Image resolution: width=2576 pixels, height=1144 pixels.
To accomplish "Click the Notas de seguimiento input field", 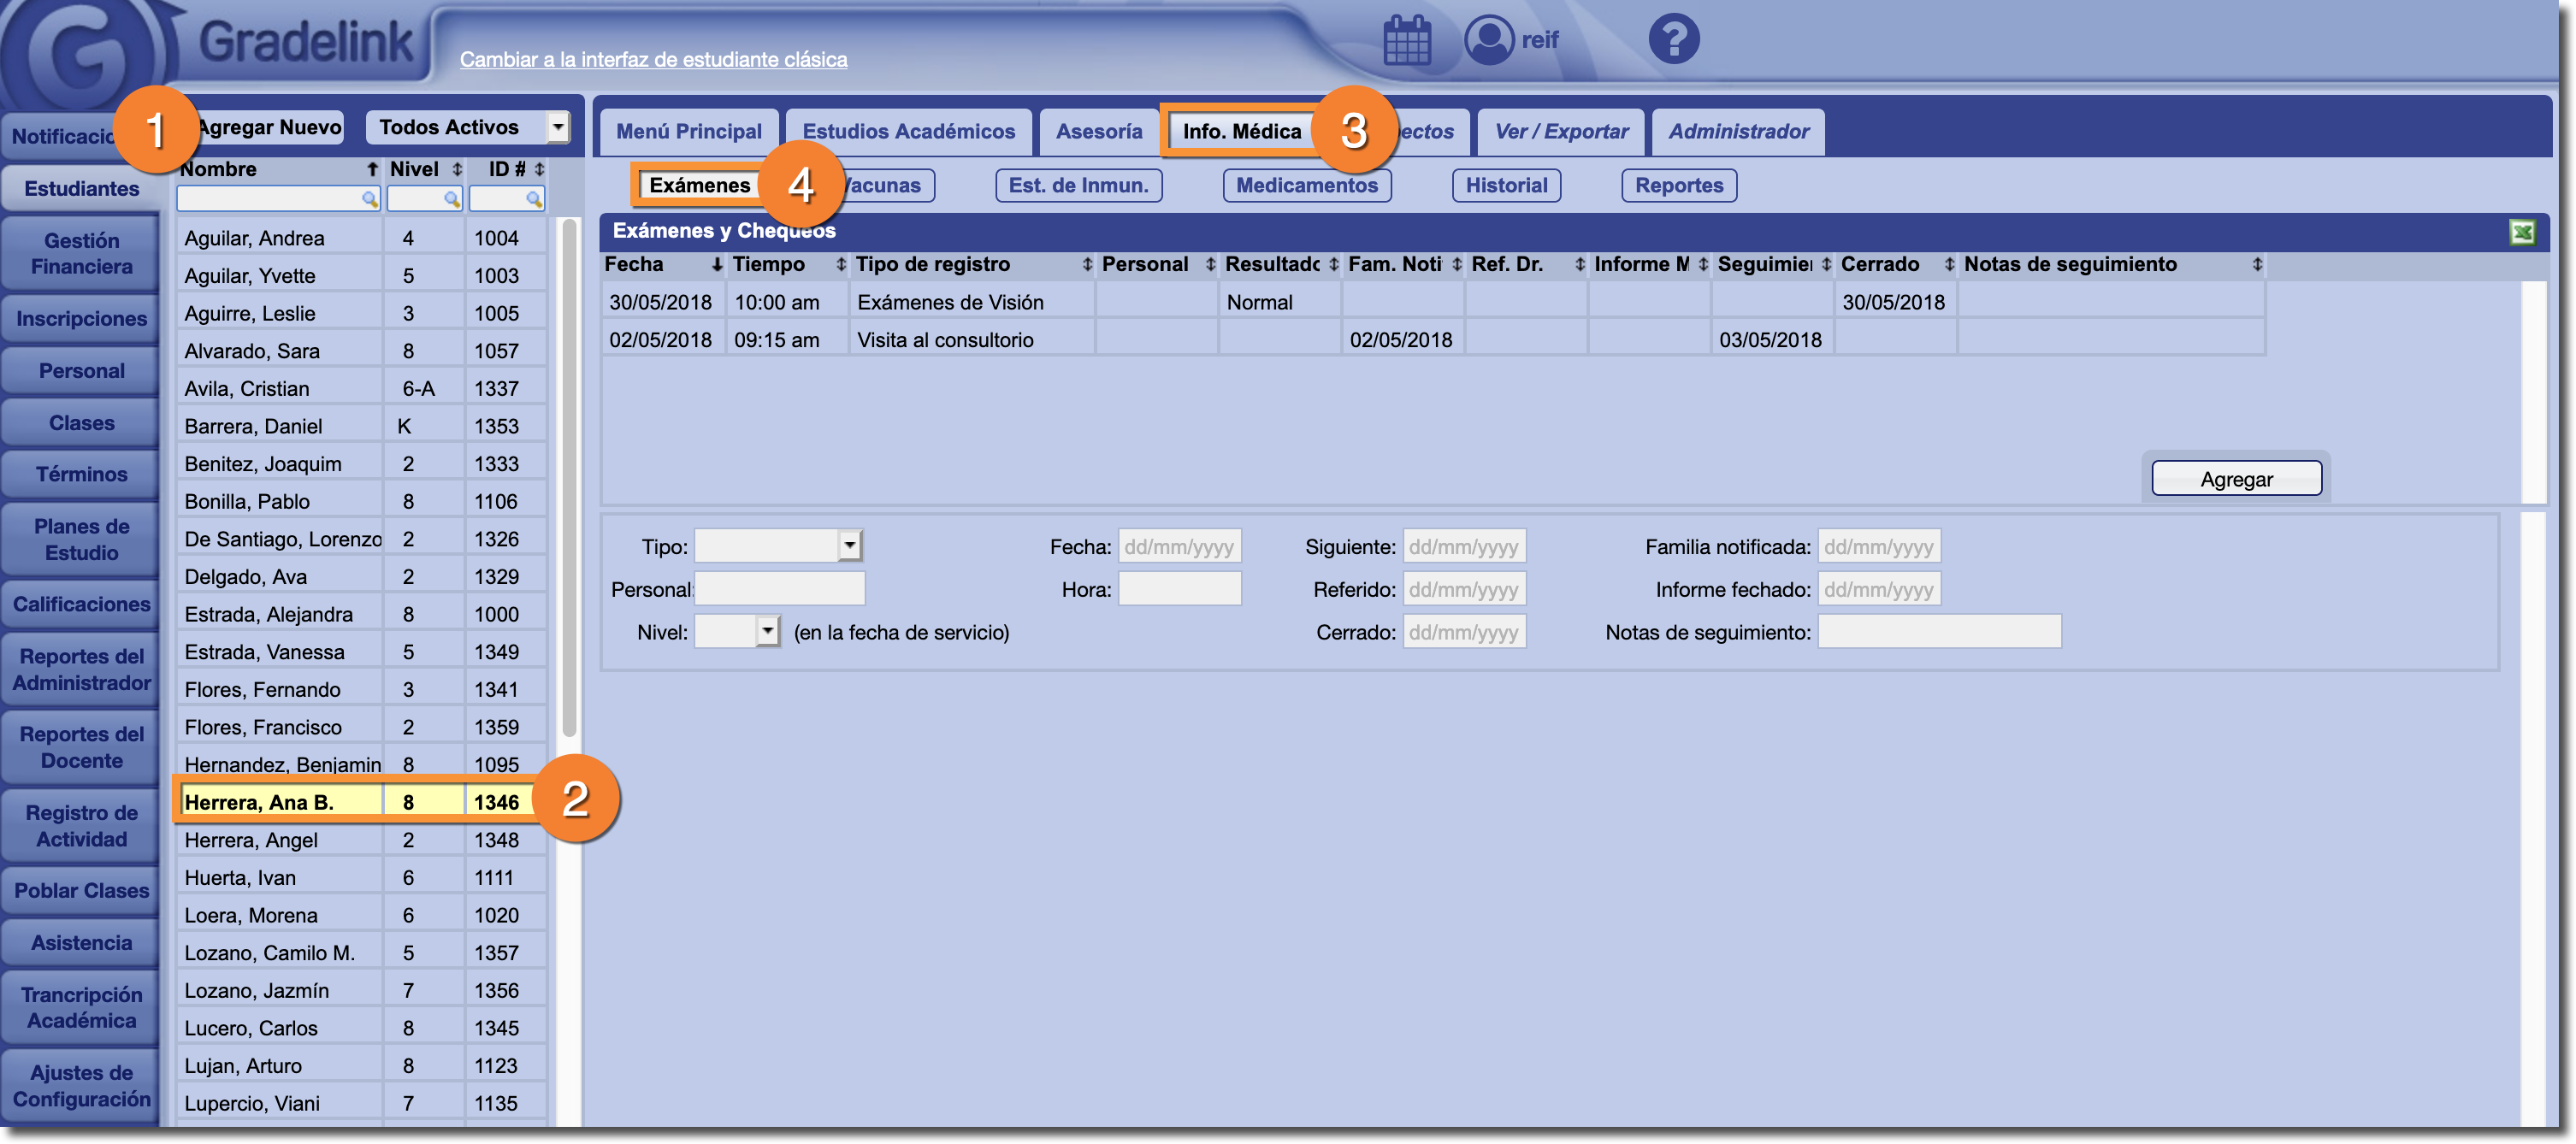I will (x=1938, y=632).
